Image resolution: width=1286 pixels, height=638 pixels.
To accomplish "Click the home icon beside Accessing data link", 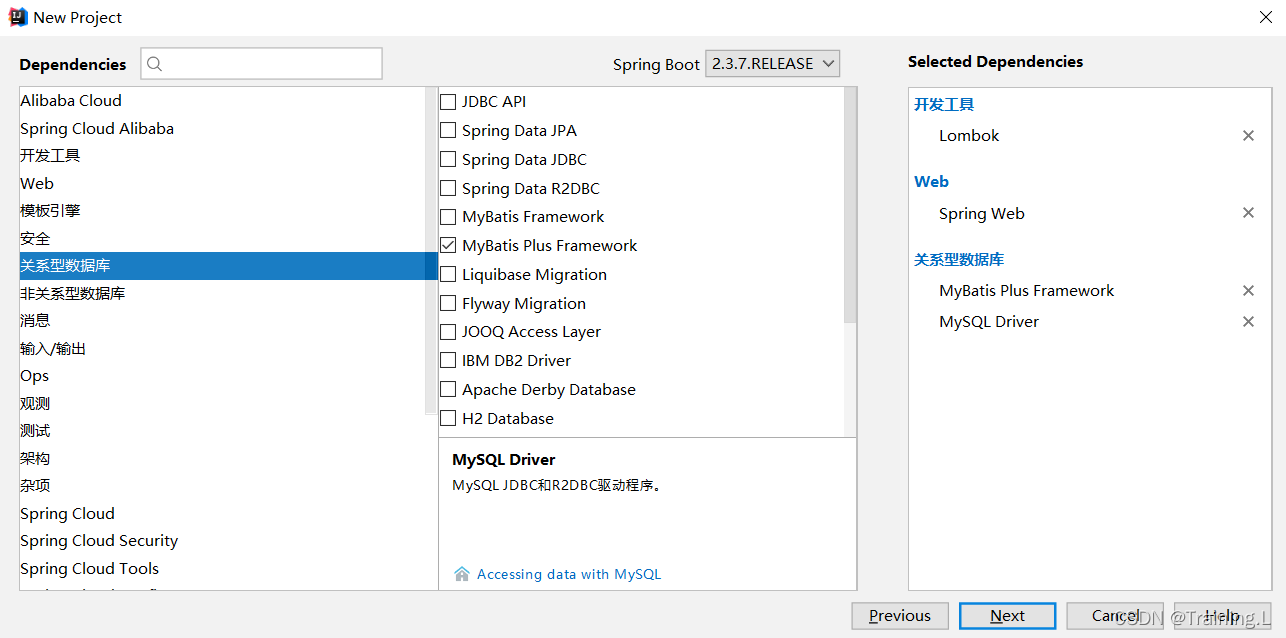I will point(462,574).
